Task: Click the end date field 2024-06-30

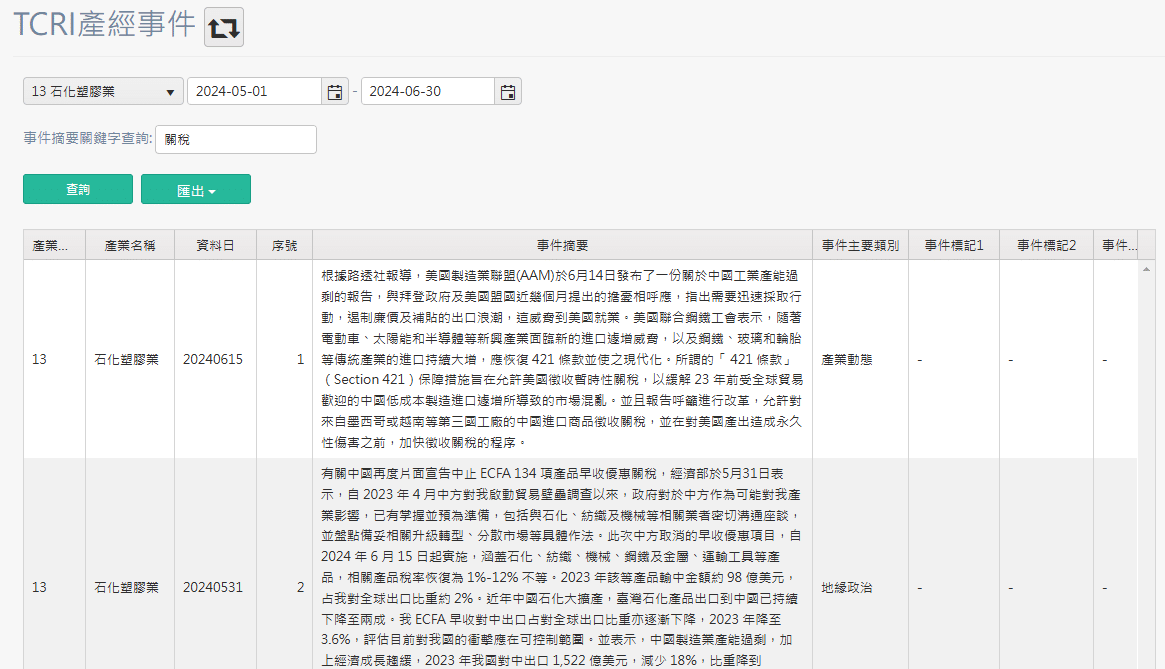Action: tap(428, 92)
